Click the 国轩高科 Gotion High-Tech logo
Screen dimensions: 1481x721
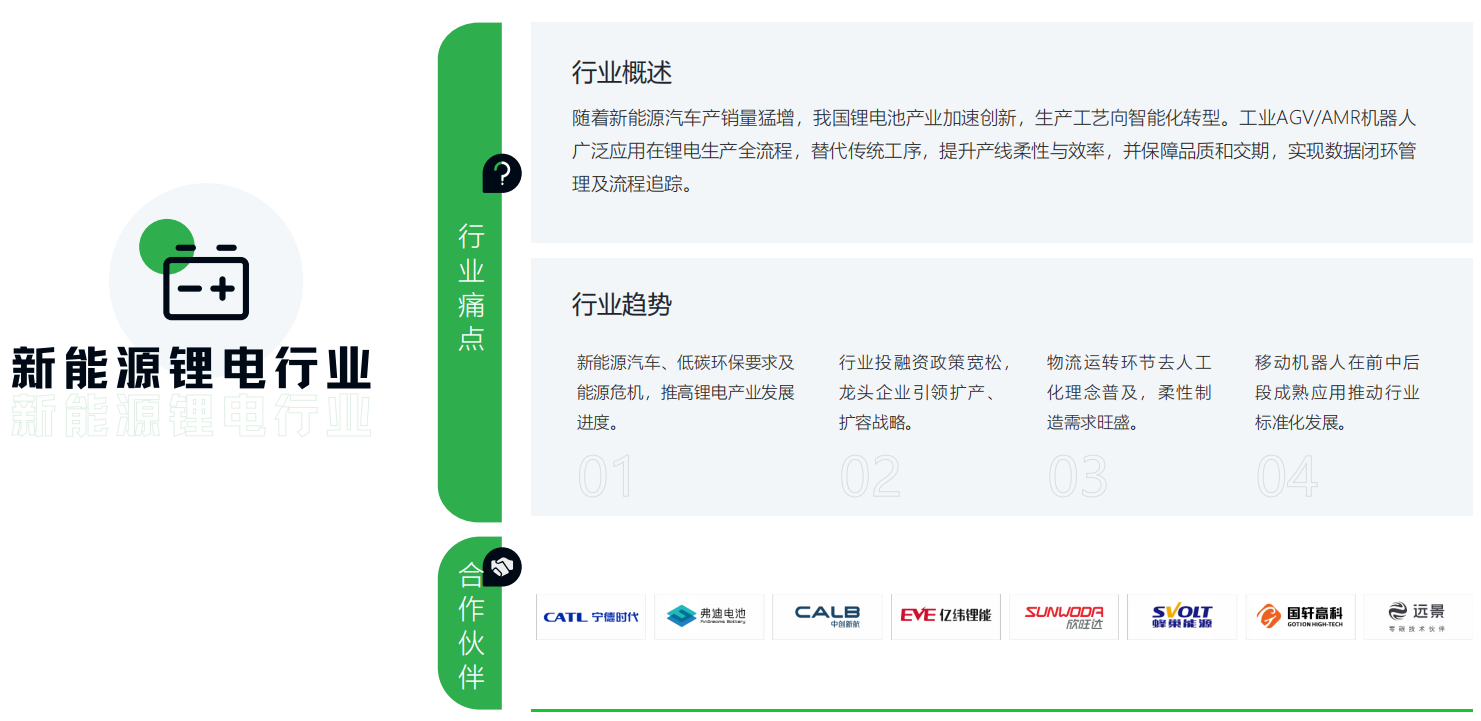1300,616
